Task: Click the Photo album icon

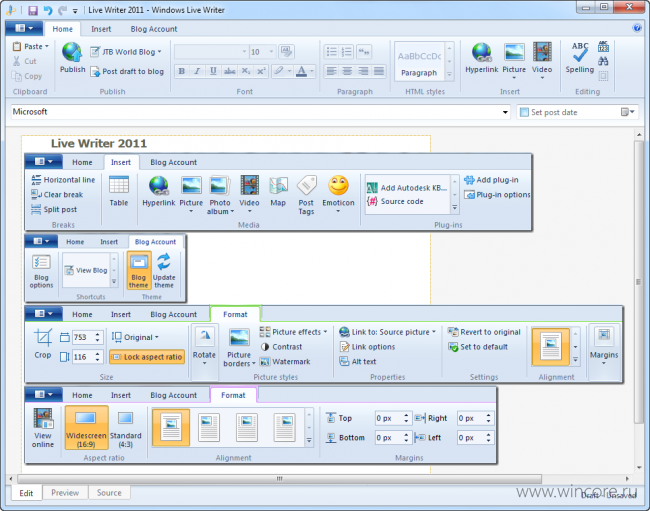Action: 219,185
